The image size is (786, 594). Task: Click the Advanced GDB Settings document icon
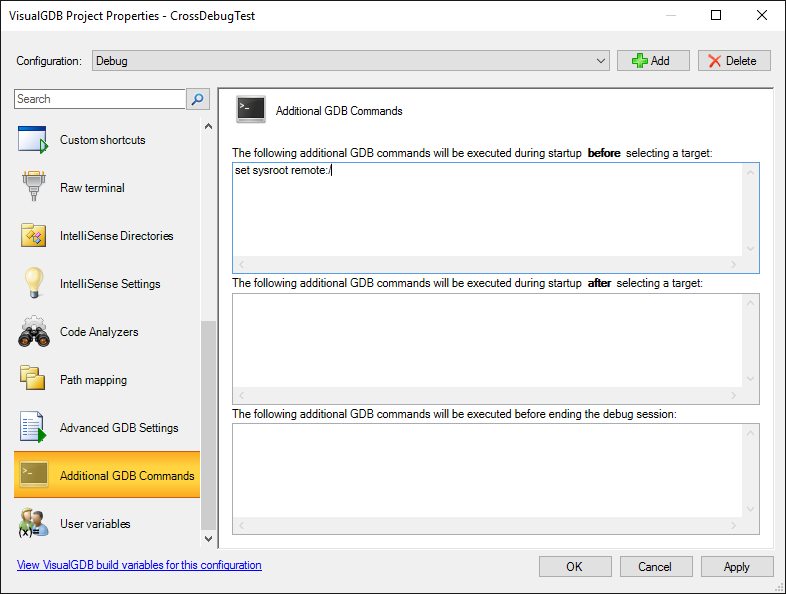(33, 427)
